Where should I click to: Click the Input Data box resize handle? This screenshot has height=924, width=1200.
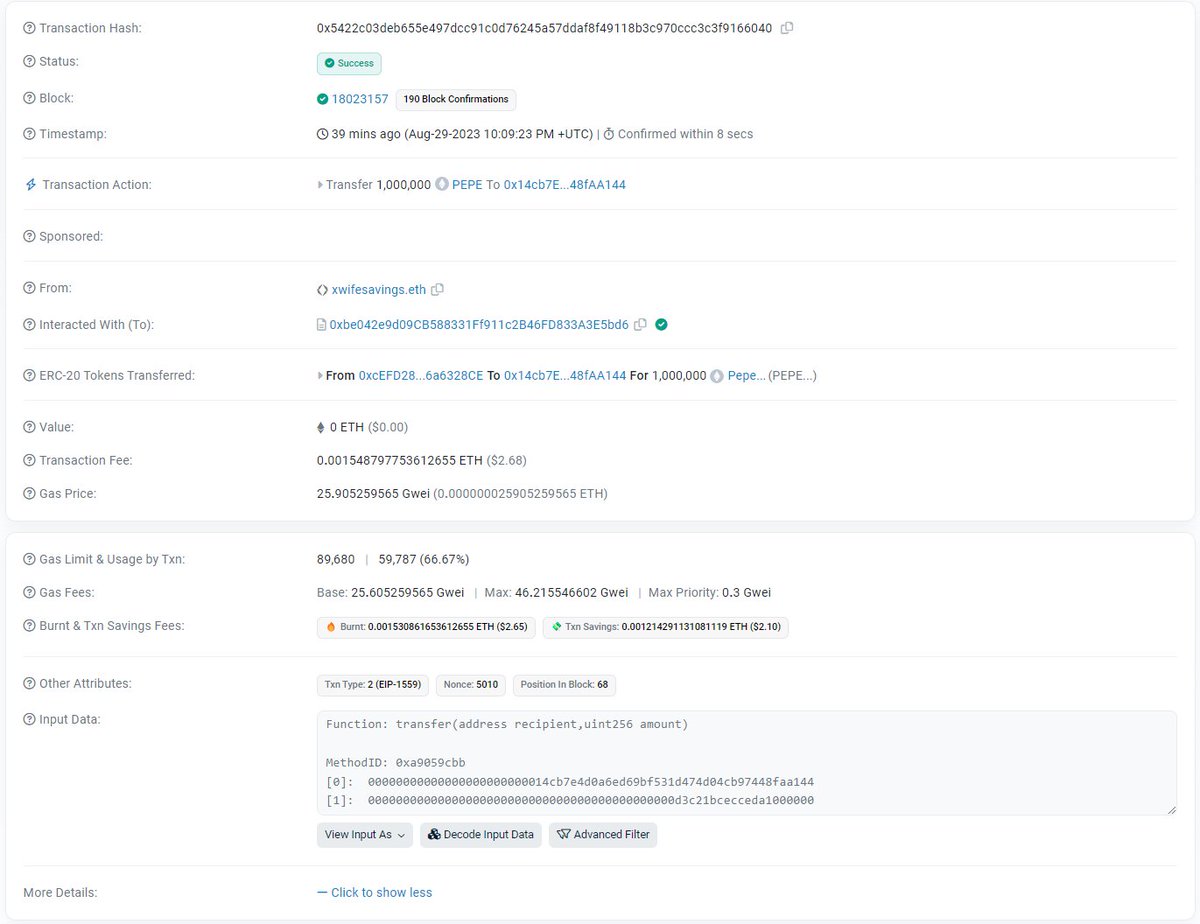click(1170, 808)
